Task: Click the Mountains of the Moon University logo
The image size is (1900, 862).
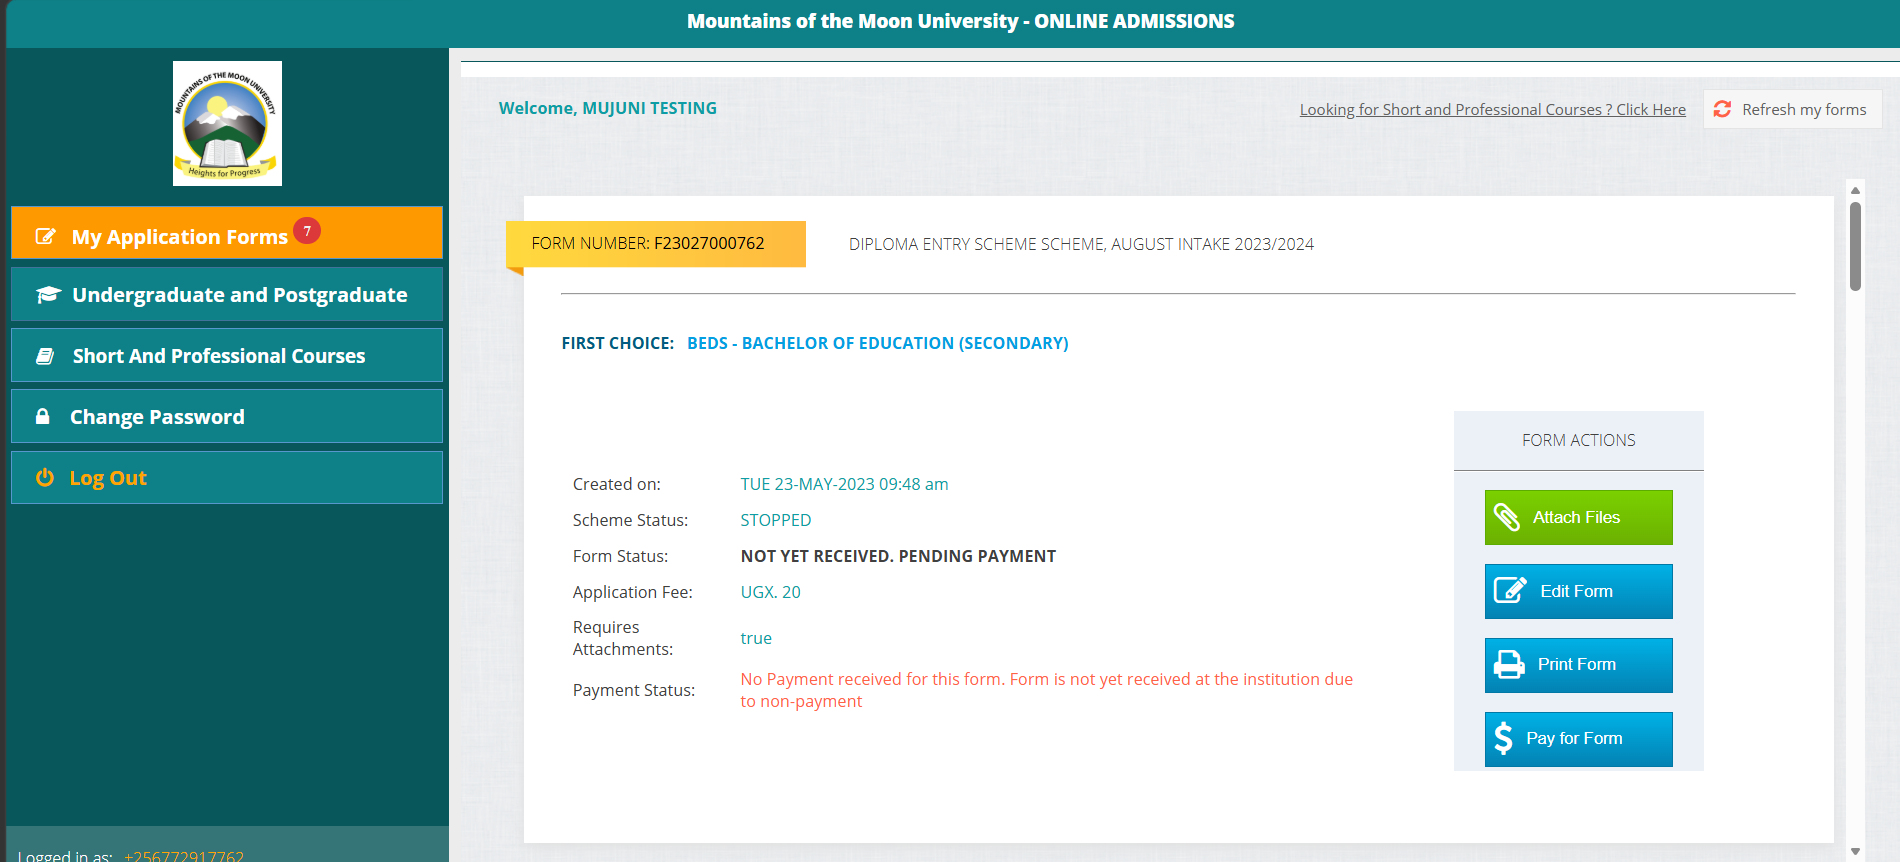Action: point(227,123)
